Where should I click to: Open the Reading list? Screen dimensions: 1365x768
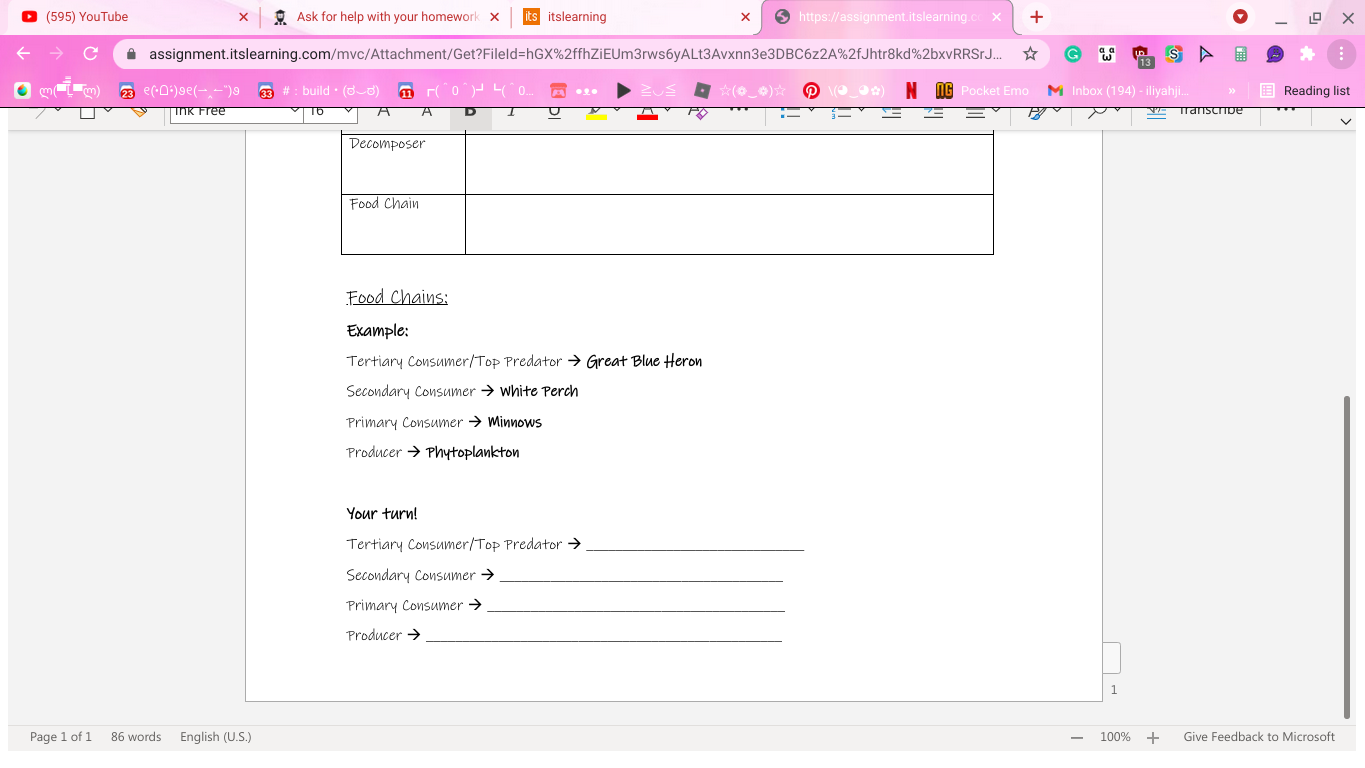tap(1305, 90)
